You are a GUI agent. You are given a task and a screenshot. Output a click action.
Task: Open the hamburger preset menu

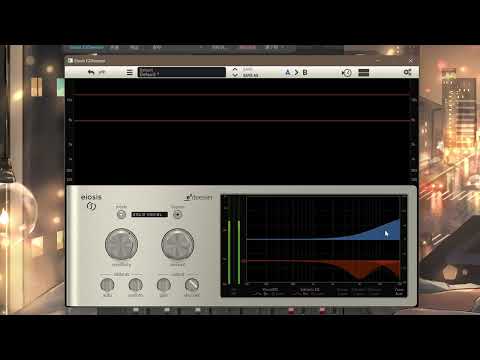tap(130, 72)
